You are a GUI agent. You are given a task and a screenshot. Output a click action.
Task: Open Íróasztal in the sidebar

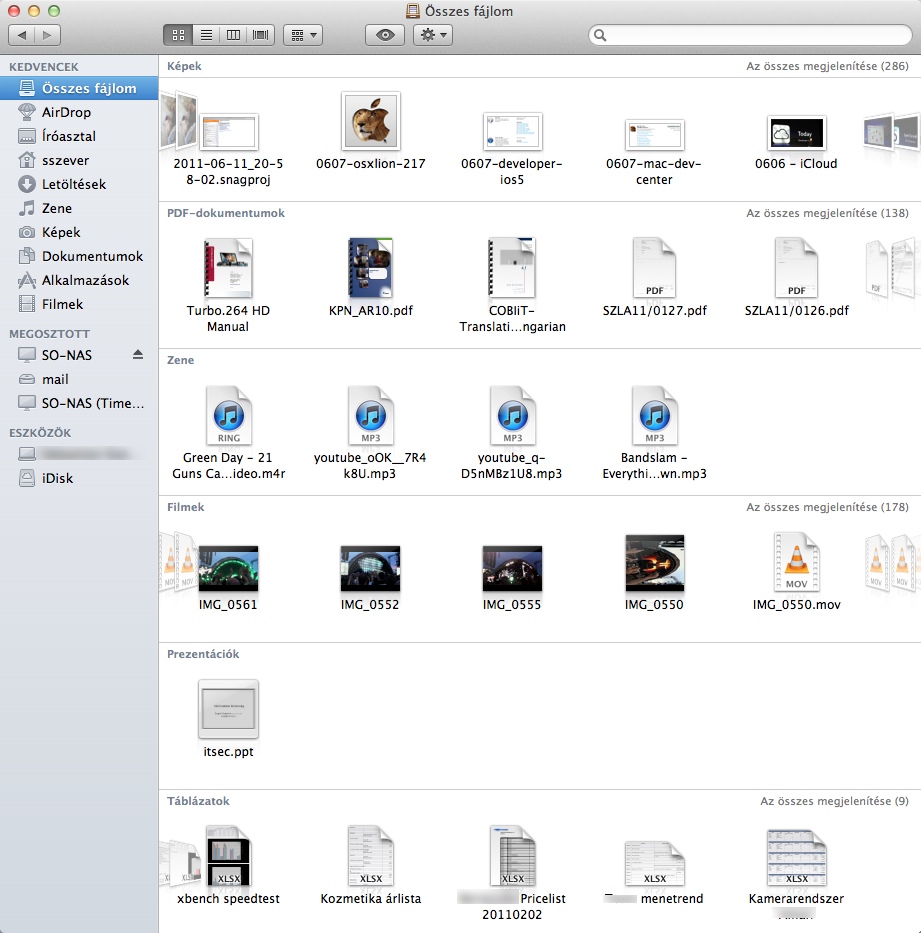point(79,136)
